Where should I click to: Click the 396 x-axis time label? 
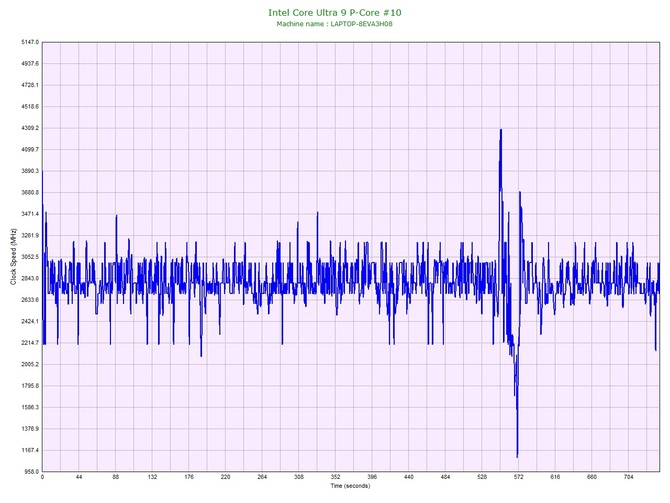(372, 477)
